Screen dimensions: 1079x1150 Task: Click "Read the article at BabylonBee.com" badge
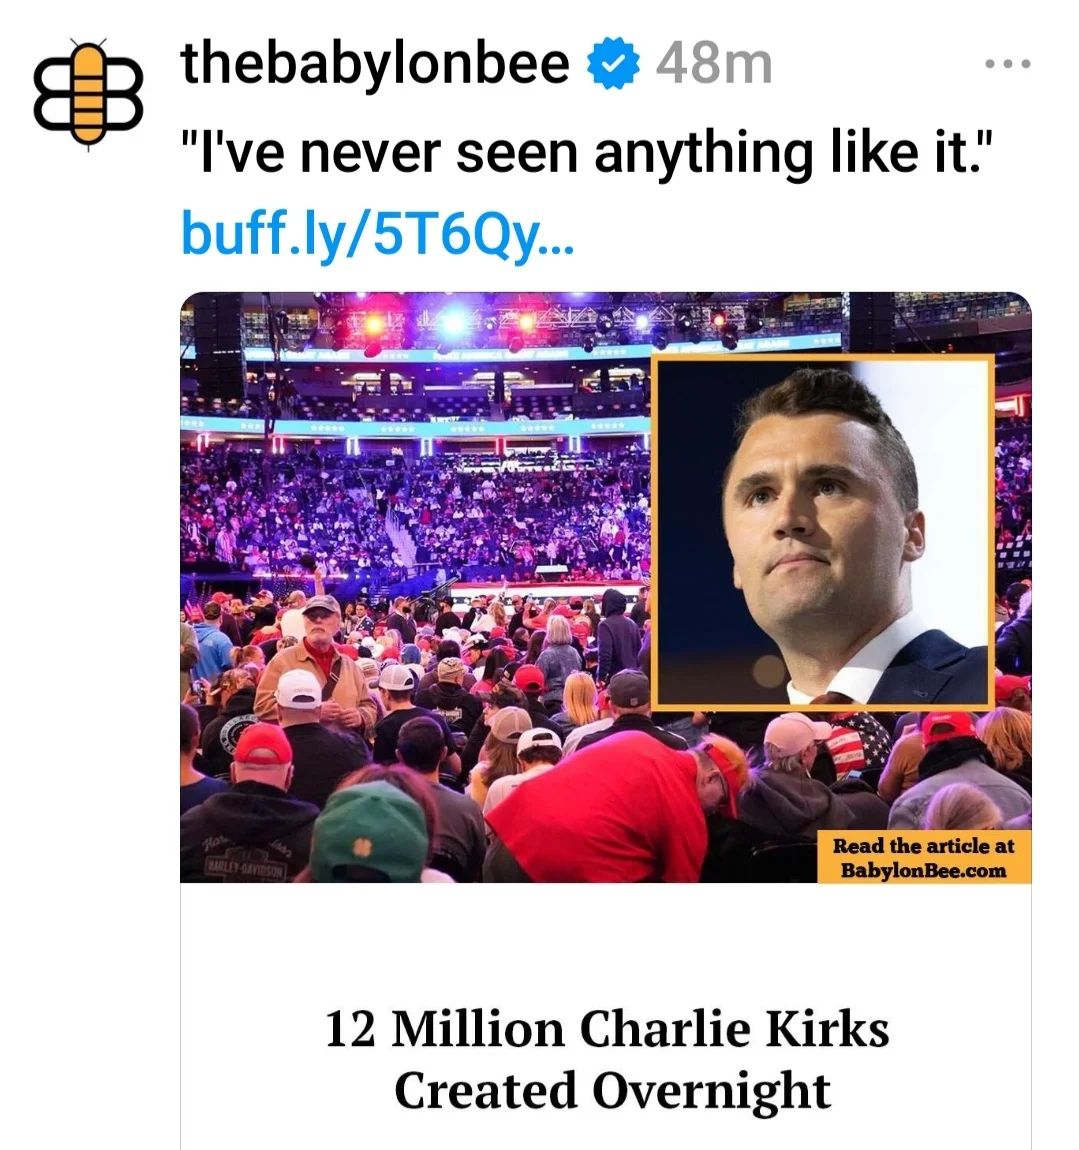(923, 858)
